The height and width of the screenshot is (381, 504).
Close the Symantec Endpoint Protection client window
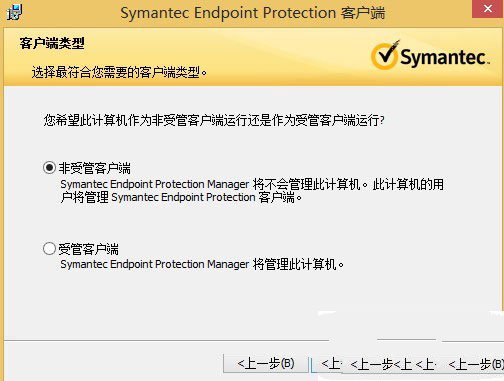pos(488,9)
